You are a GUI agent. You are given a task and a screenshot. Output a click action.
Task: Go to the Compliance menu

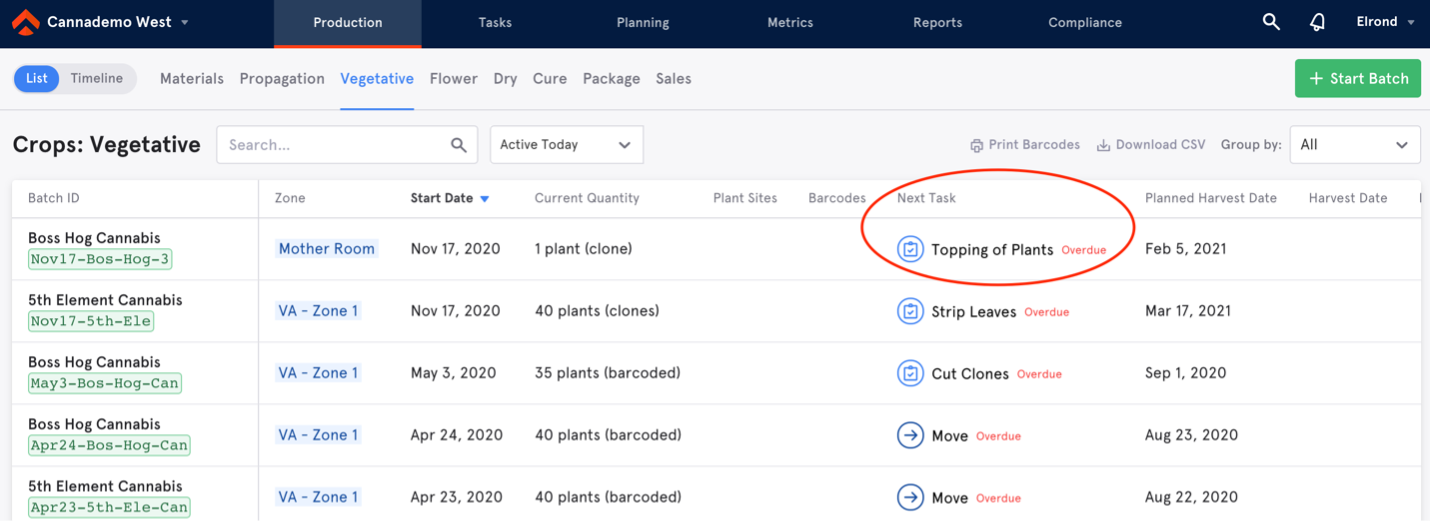pos(1085,22)
